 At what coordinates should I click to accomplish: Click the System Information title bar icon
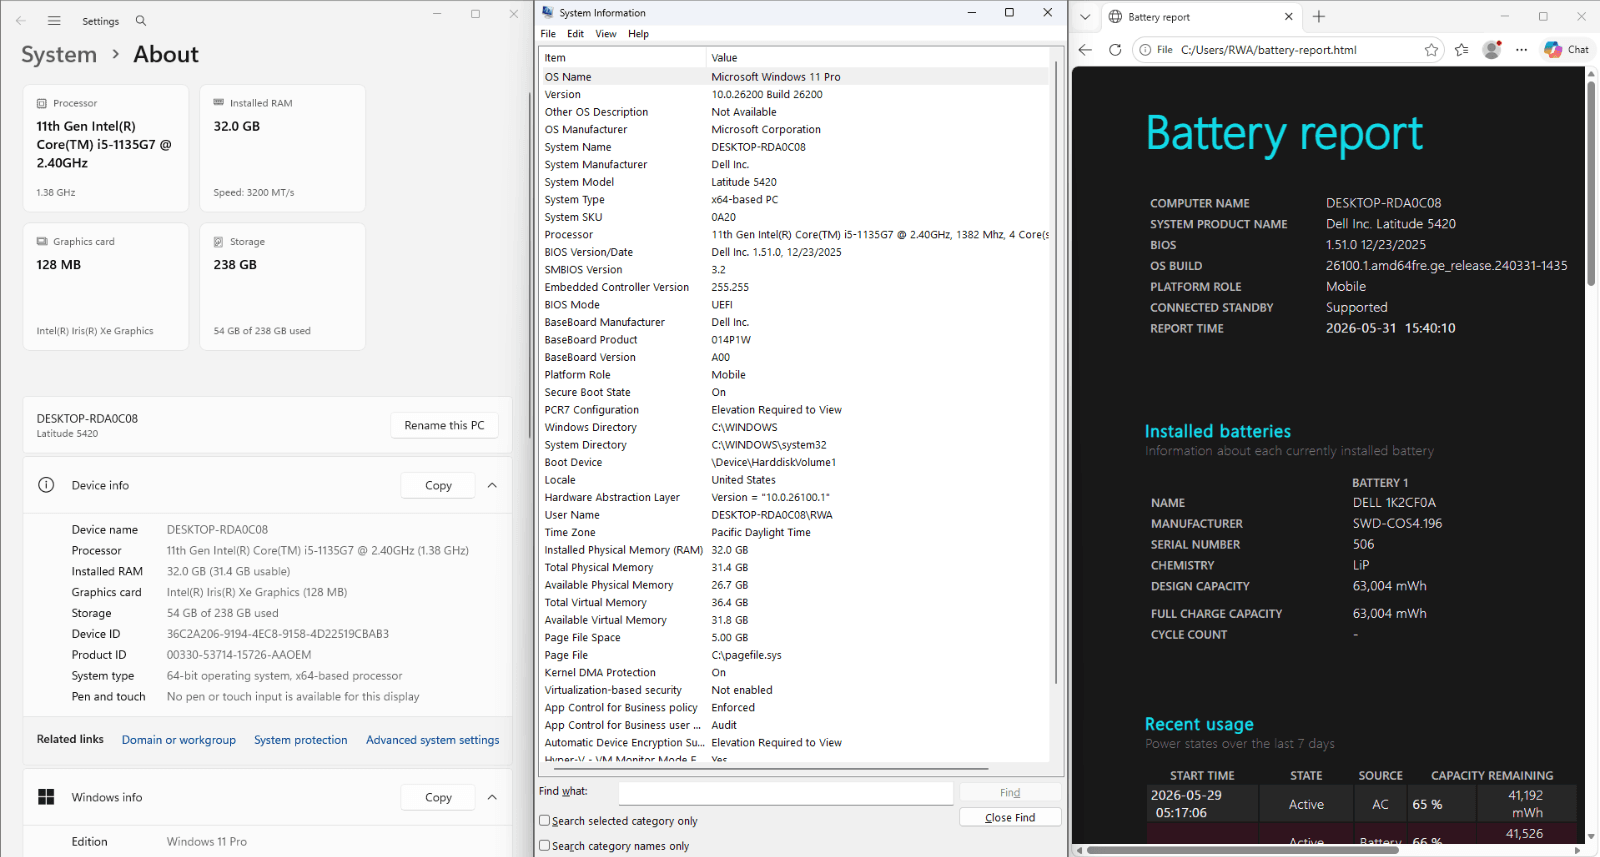click(548, 12)
